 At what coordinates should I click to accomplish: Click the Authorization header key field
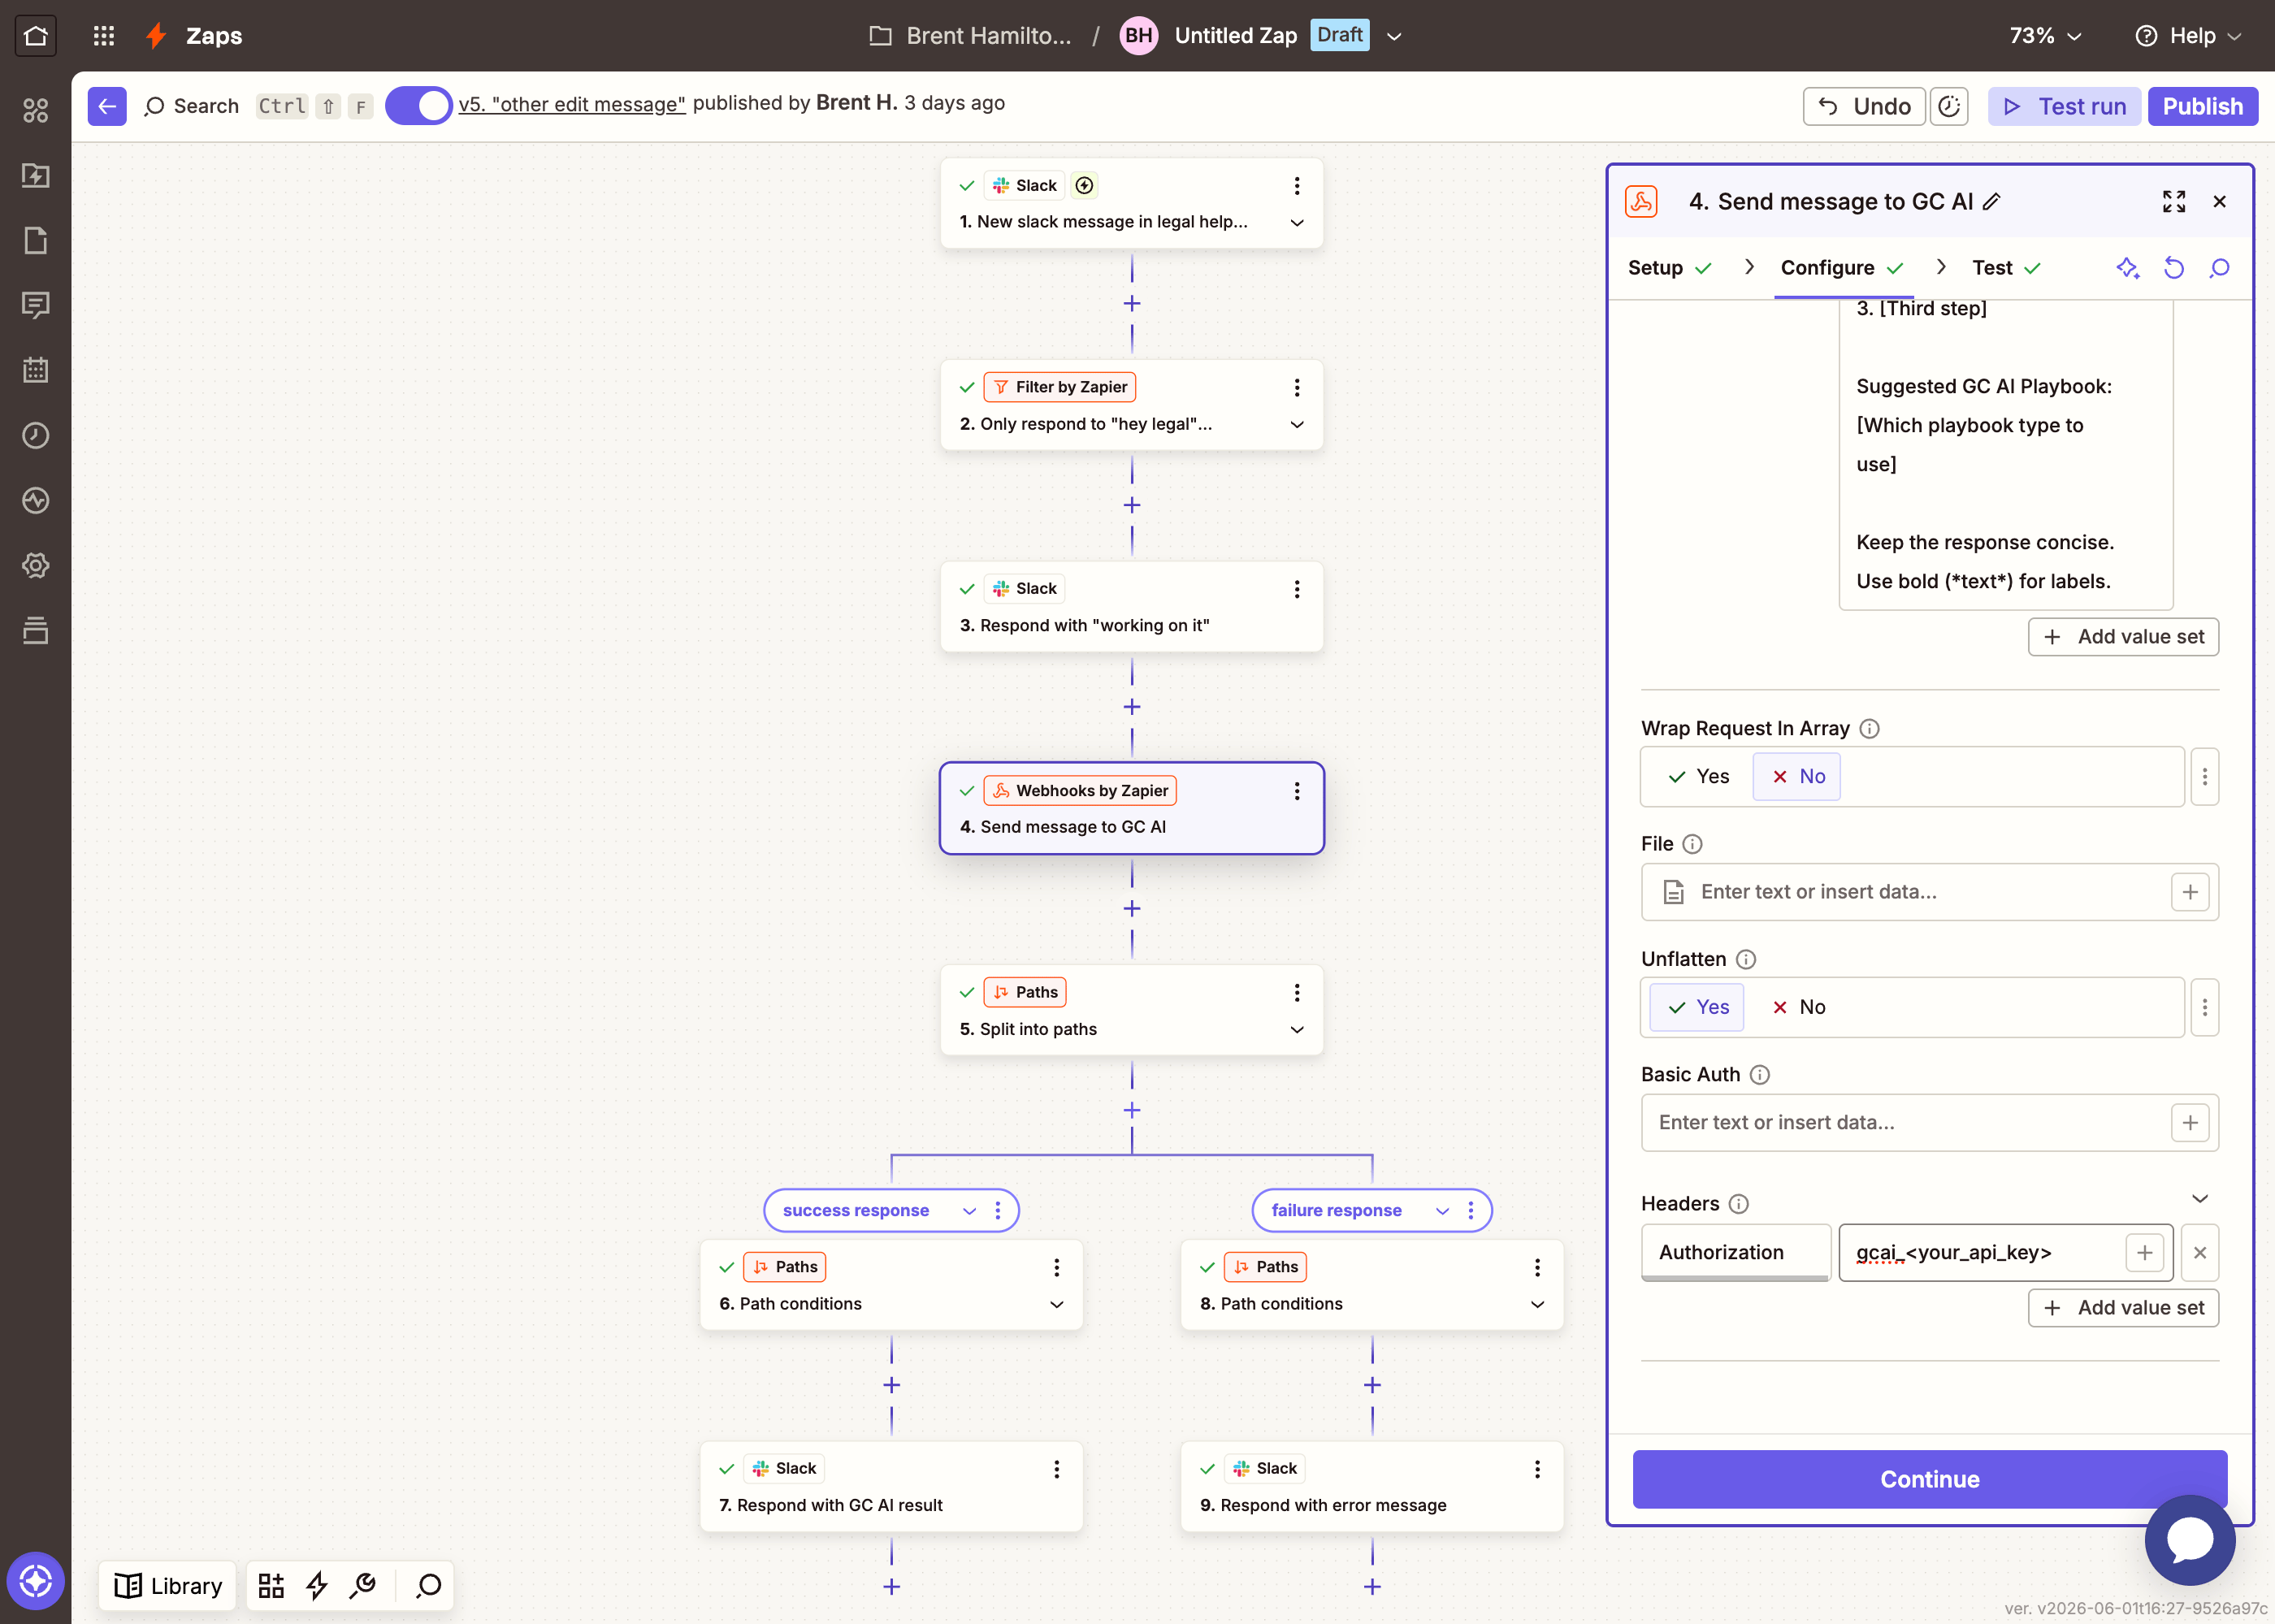click(1735, 1253)
